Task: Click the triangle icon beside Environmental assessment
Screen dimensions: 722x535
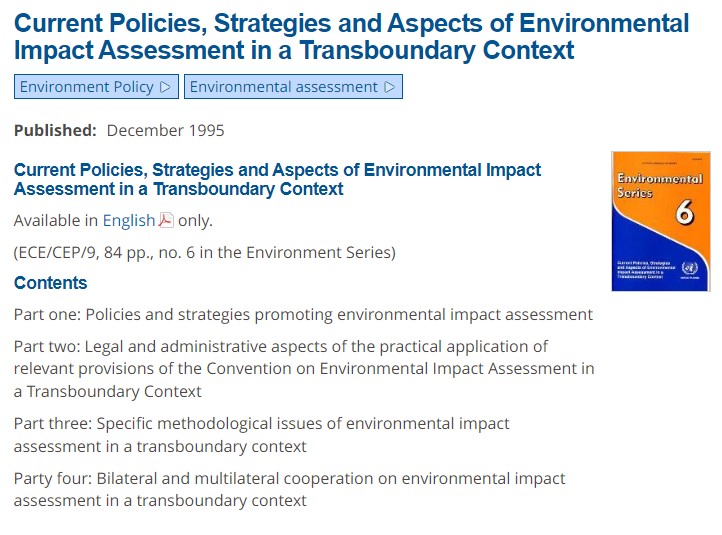Action: [x=390, y=87]
